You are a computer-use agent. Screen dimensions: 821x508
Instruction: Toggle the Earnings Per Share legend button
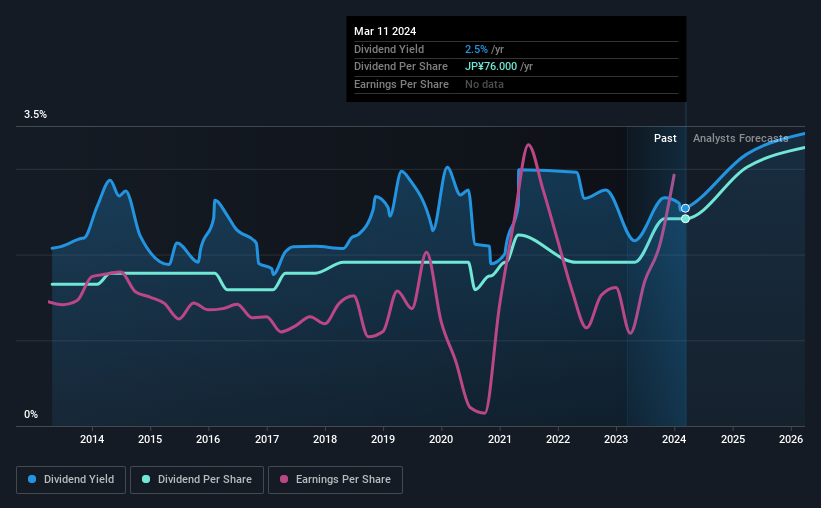335,479
